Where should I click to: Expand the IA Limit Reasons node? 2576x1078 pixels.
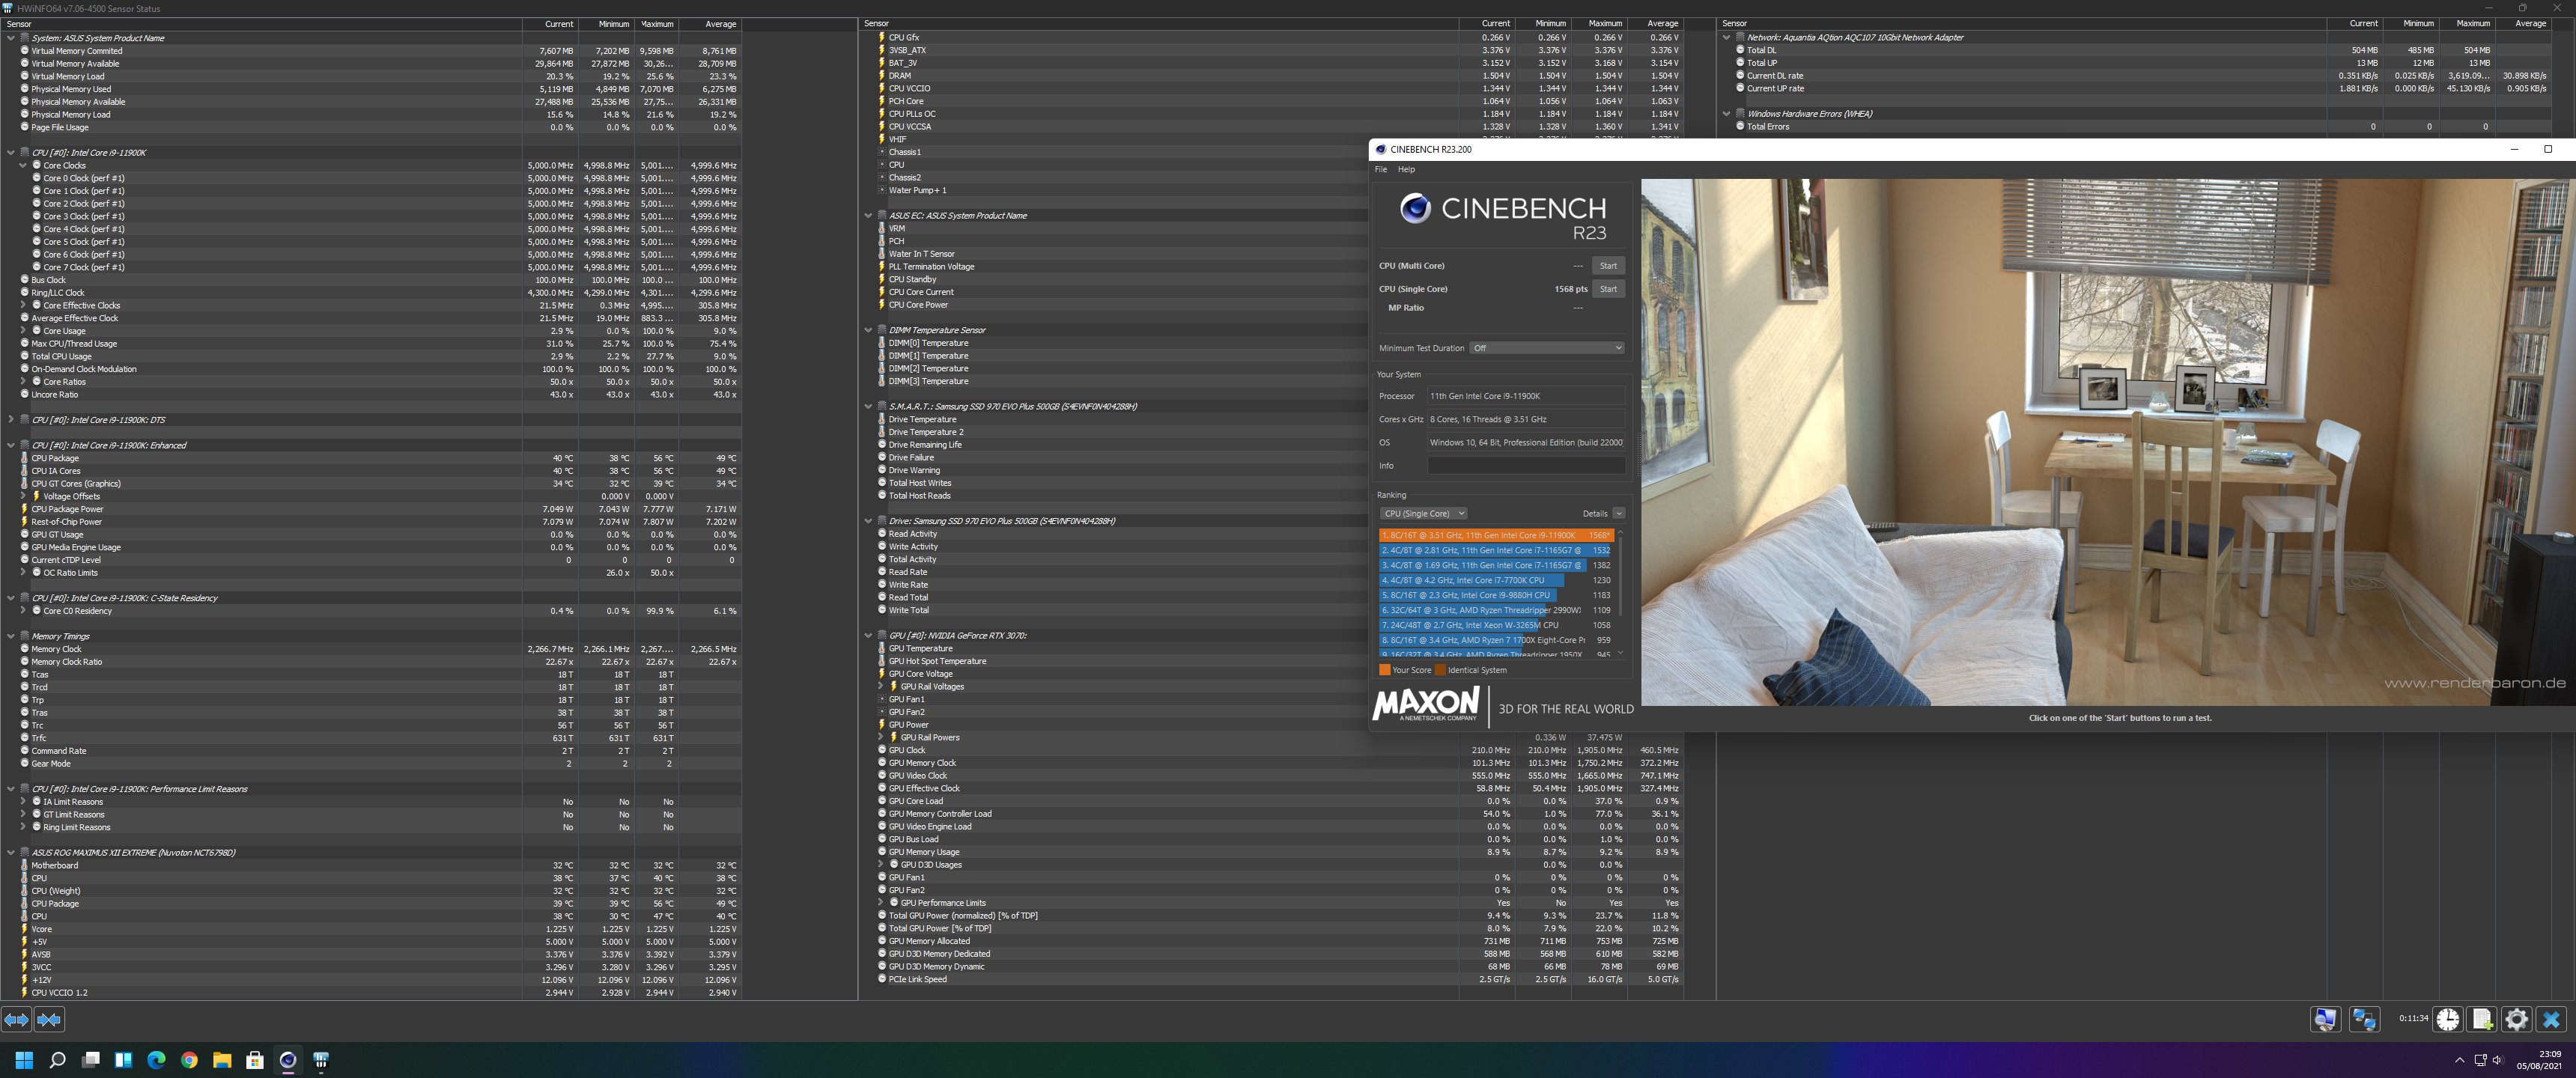(x=23, y=802)
